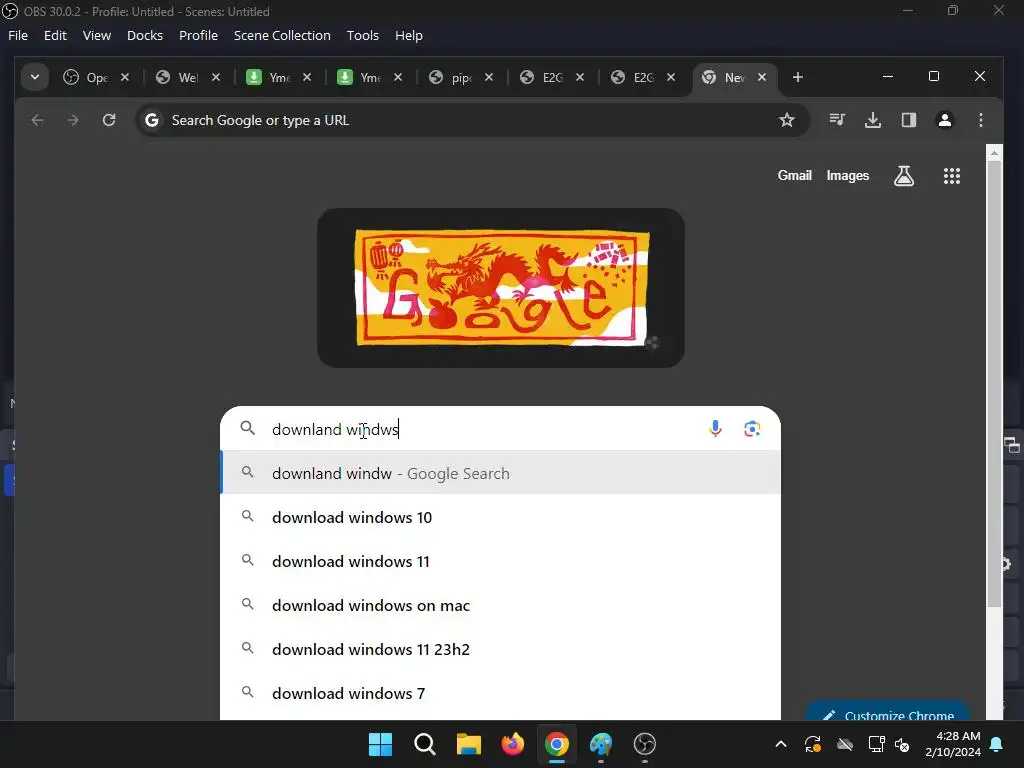Close the 'pip' tab
Screen dimensions: 1024x768
488,77
